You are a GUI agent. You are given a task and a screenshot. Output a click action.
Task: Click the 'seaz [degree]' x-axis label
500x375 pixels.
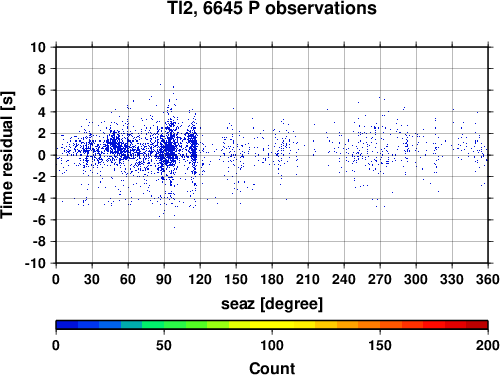(272, 304)
